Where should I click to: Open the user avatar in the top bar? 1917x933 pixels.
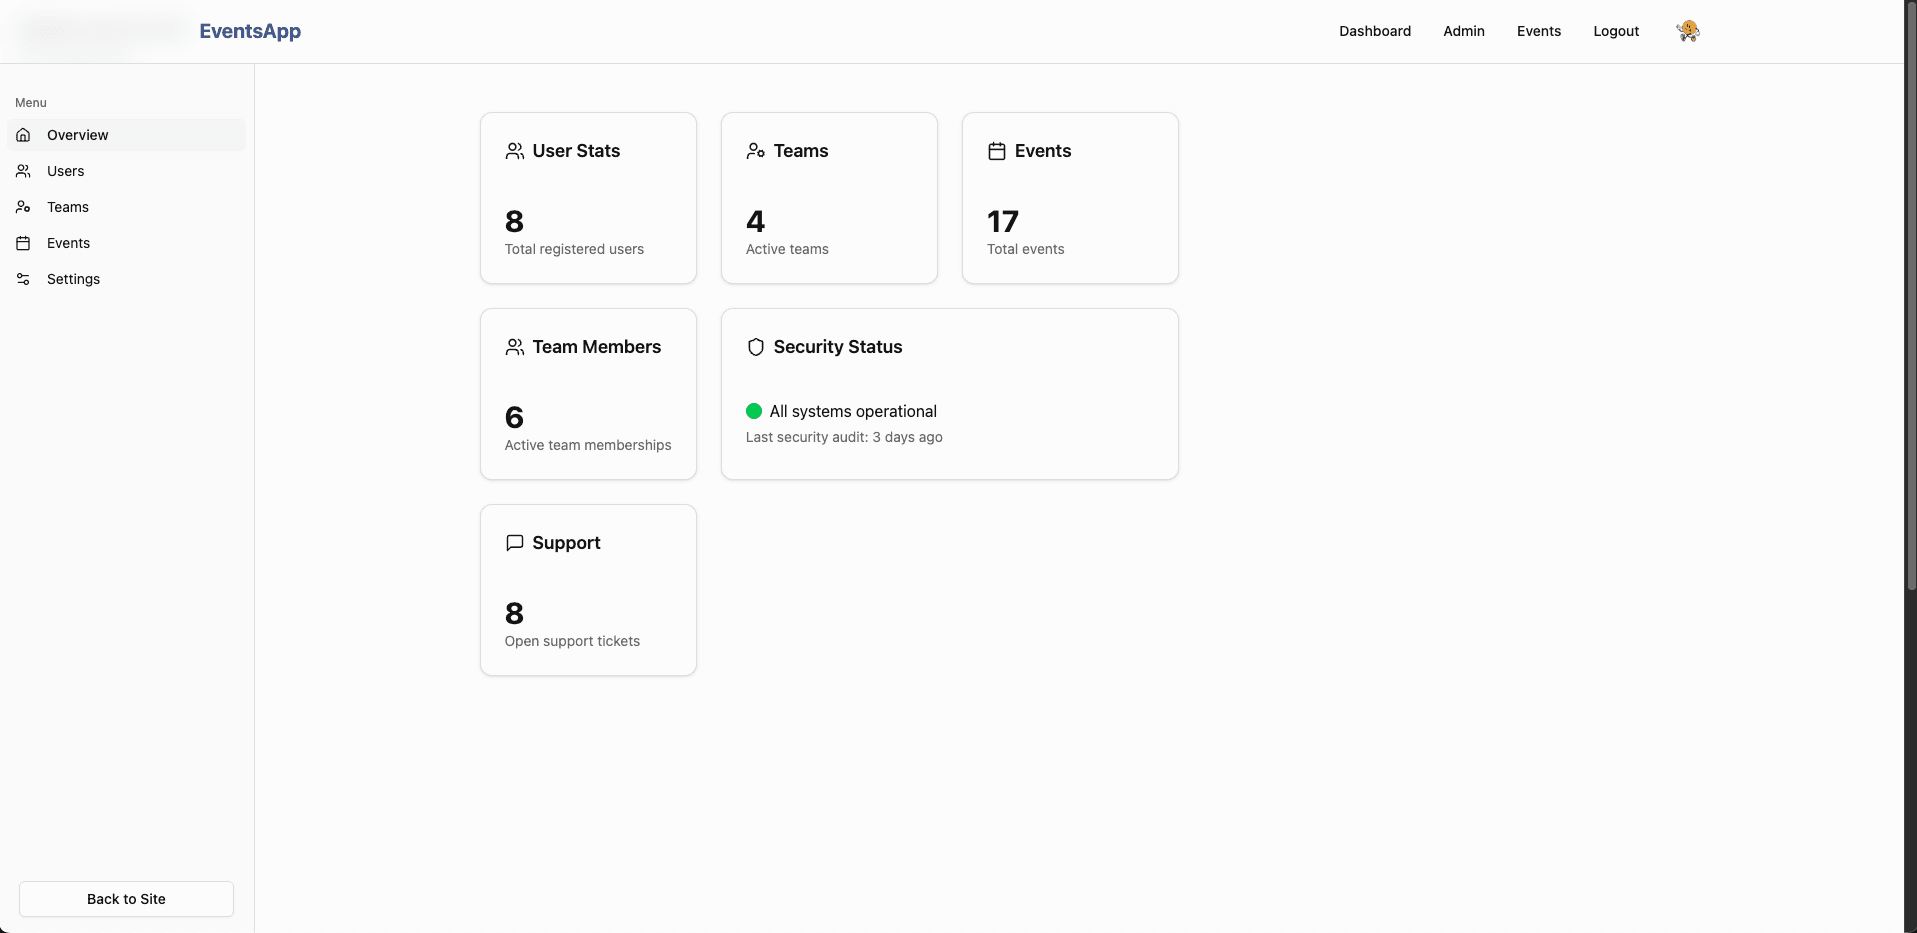click(x=1687, y=31)
